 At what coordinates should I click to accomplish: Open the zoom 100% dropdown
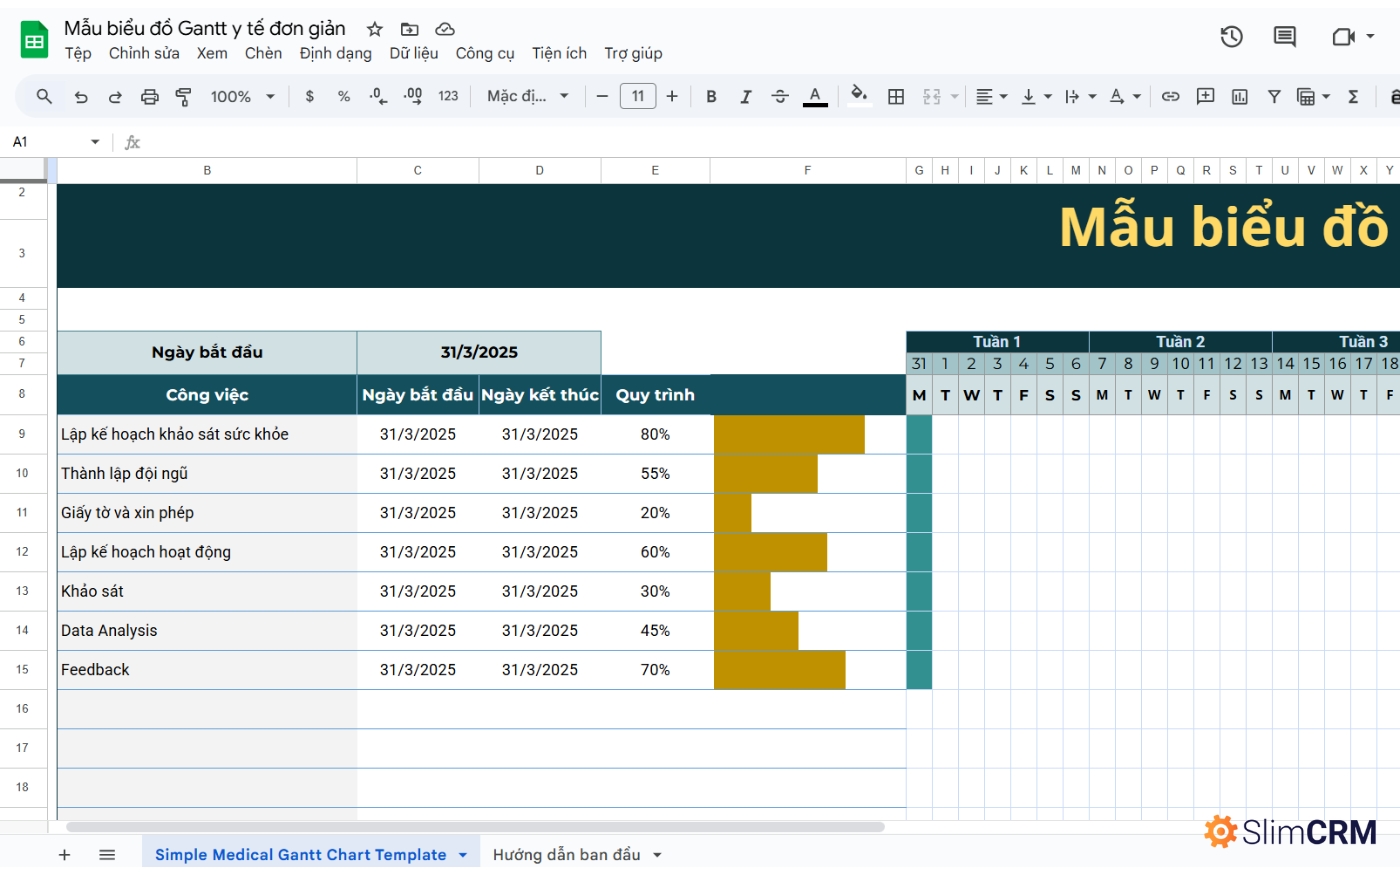[242, 96]
